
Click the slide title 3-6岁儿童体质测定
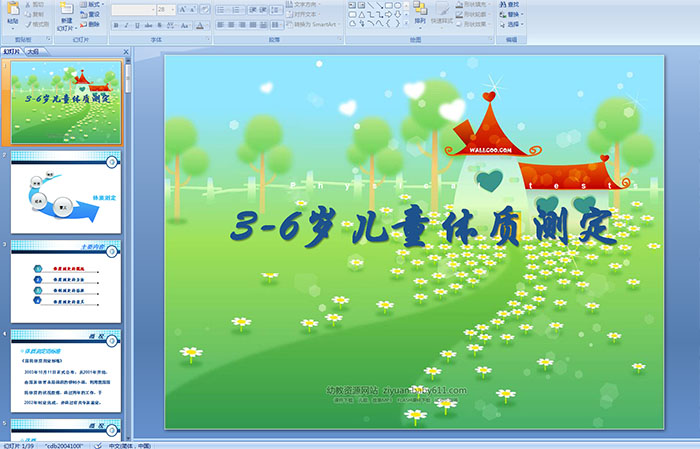[424, 227]
